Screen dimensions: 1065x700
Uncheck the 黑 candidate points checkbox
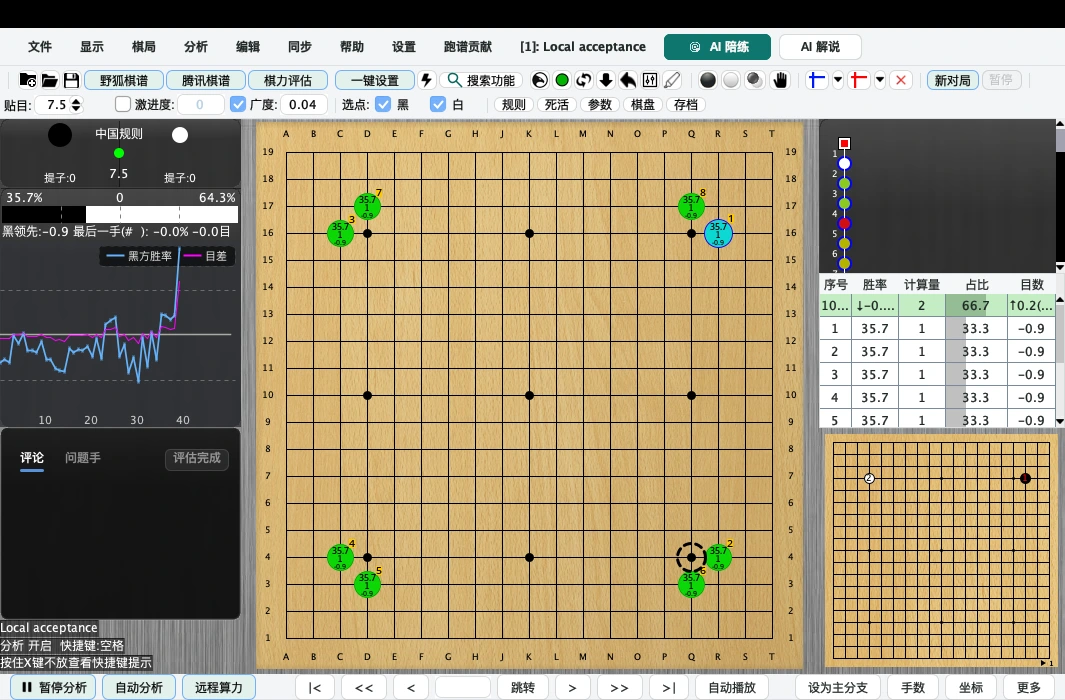[383, 105]
